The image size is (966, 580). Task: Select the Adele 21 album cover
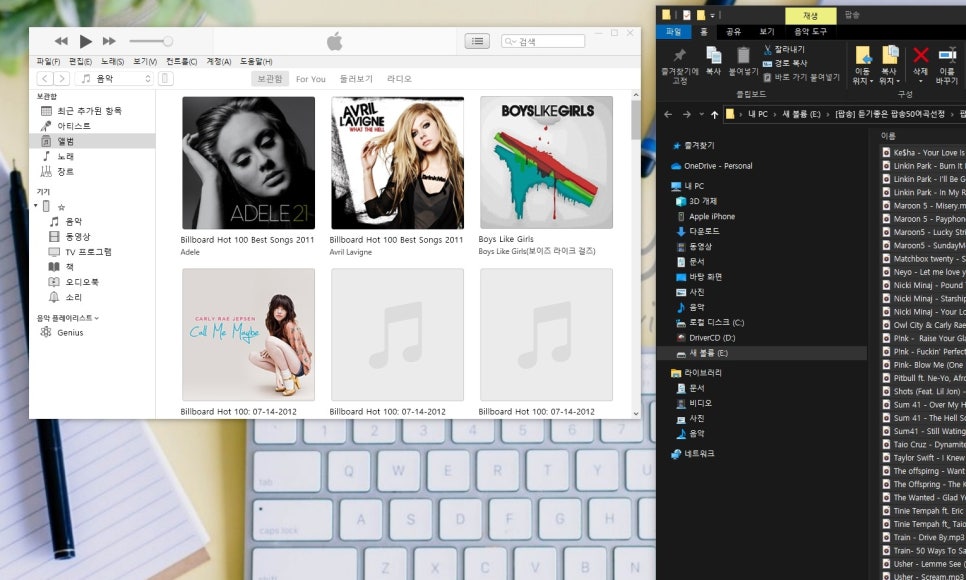pos(248,163)
